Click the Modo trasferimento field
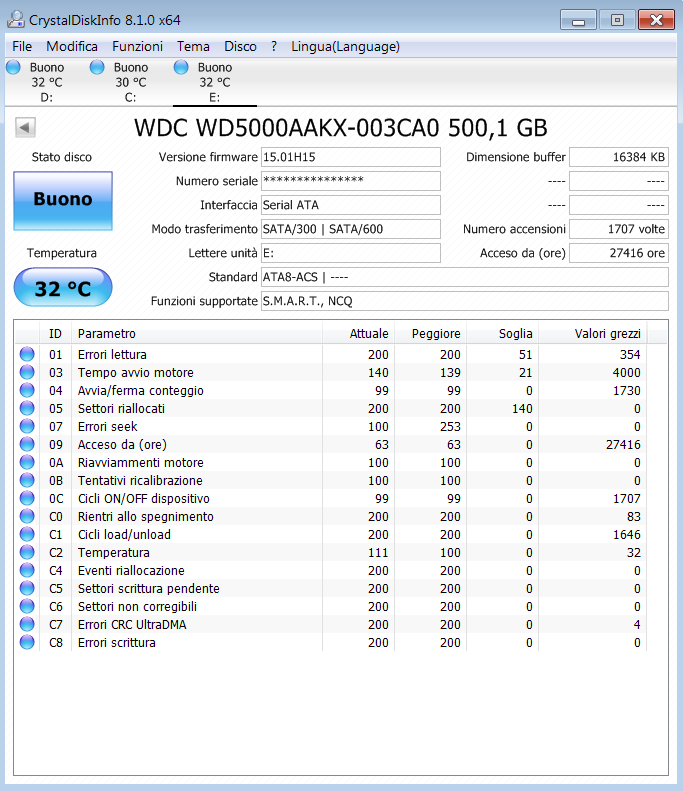The image size is (683, 791). click(351, 229)
